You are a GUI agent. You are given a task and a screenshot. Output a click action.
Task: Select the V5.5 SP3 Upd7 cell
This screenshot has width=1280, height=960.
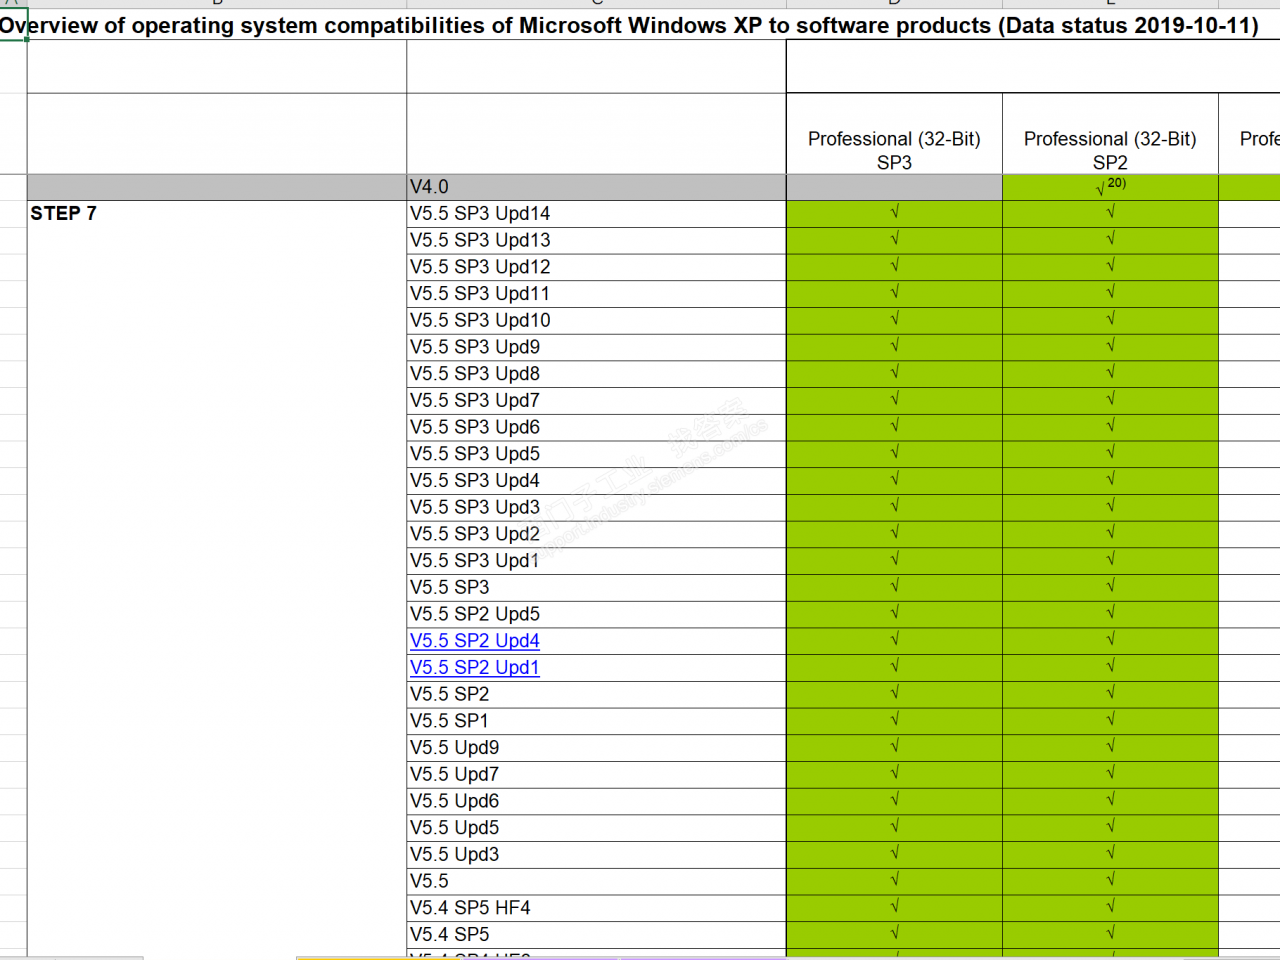[x=596, y=401]
